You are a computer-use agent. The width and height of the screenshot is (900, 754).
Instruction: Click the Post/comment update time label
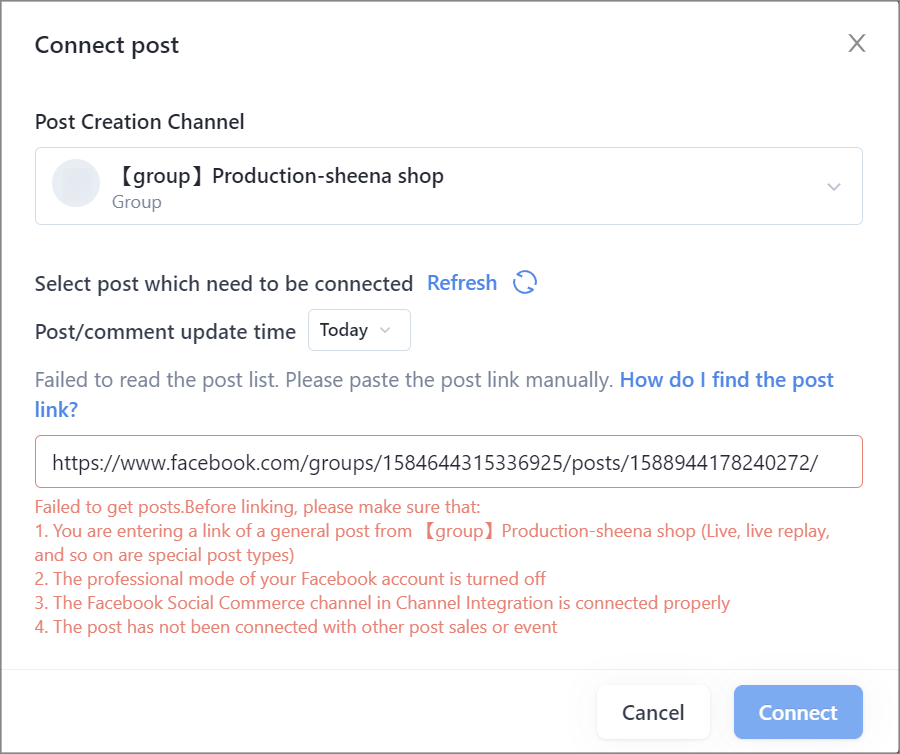point(165,332)
